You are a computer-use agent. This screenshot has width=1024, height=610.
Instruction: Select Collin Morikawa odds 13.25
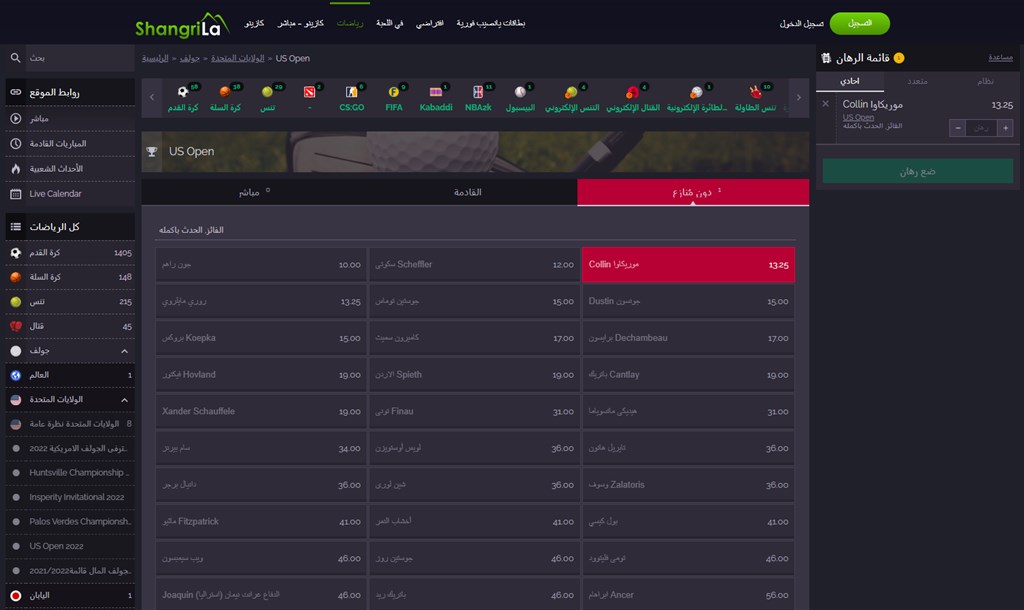[x=688, y=265]
